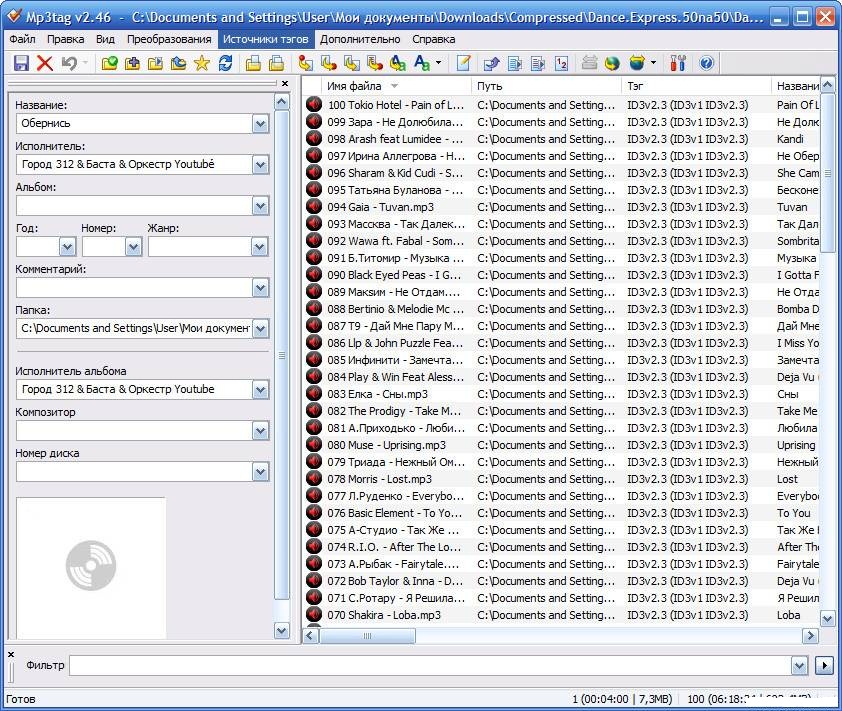Click the Название field containing 'Обернись'

coord(134,124)
